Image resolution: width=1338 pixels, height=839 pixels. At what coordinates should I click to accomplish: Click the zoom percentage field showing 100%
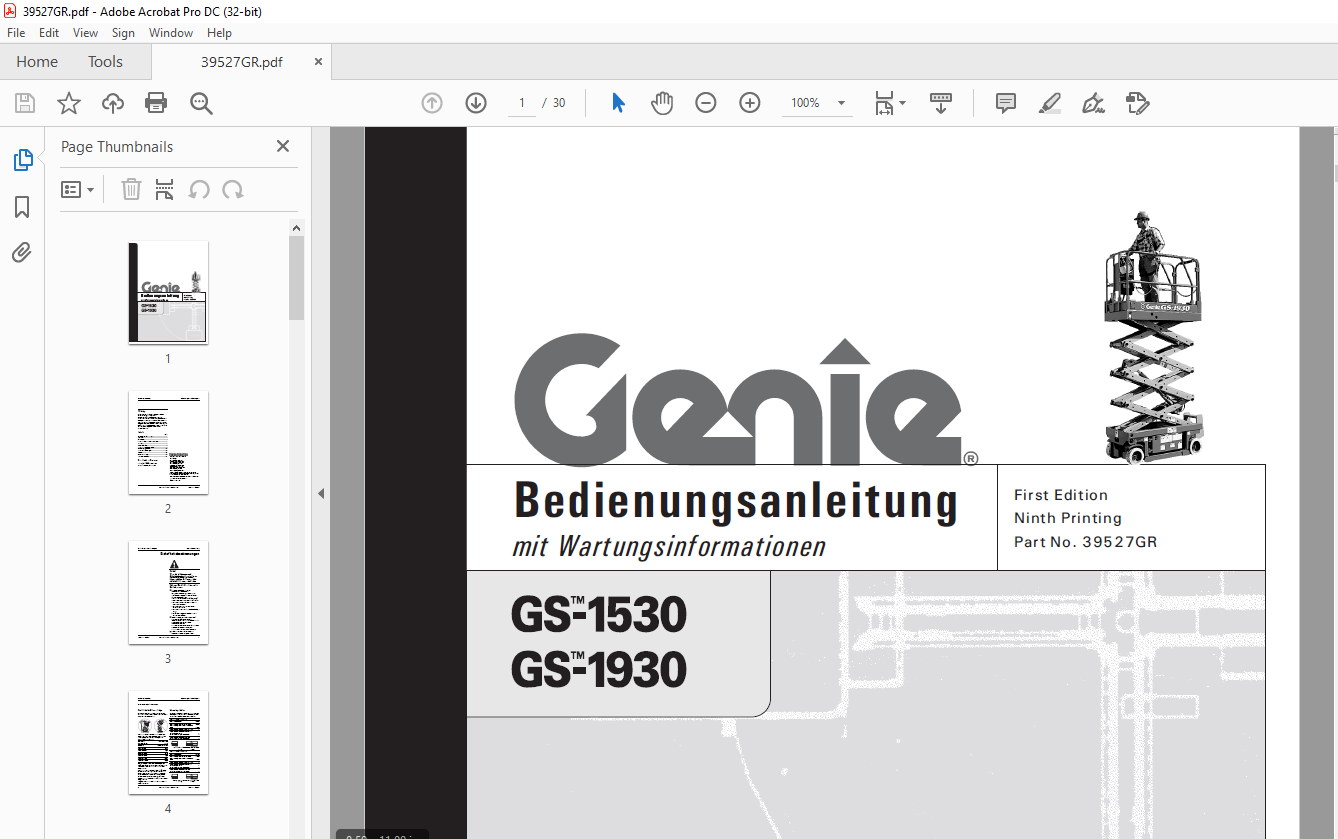(x=806, y=103)
